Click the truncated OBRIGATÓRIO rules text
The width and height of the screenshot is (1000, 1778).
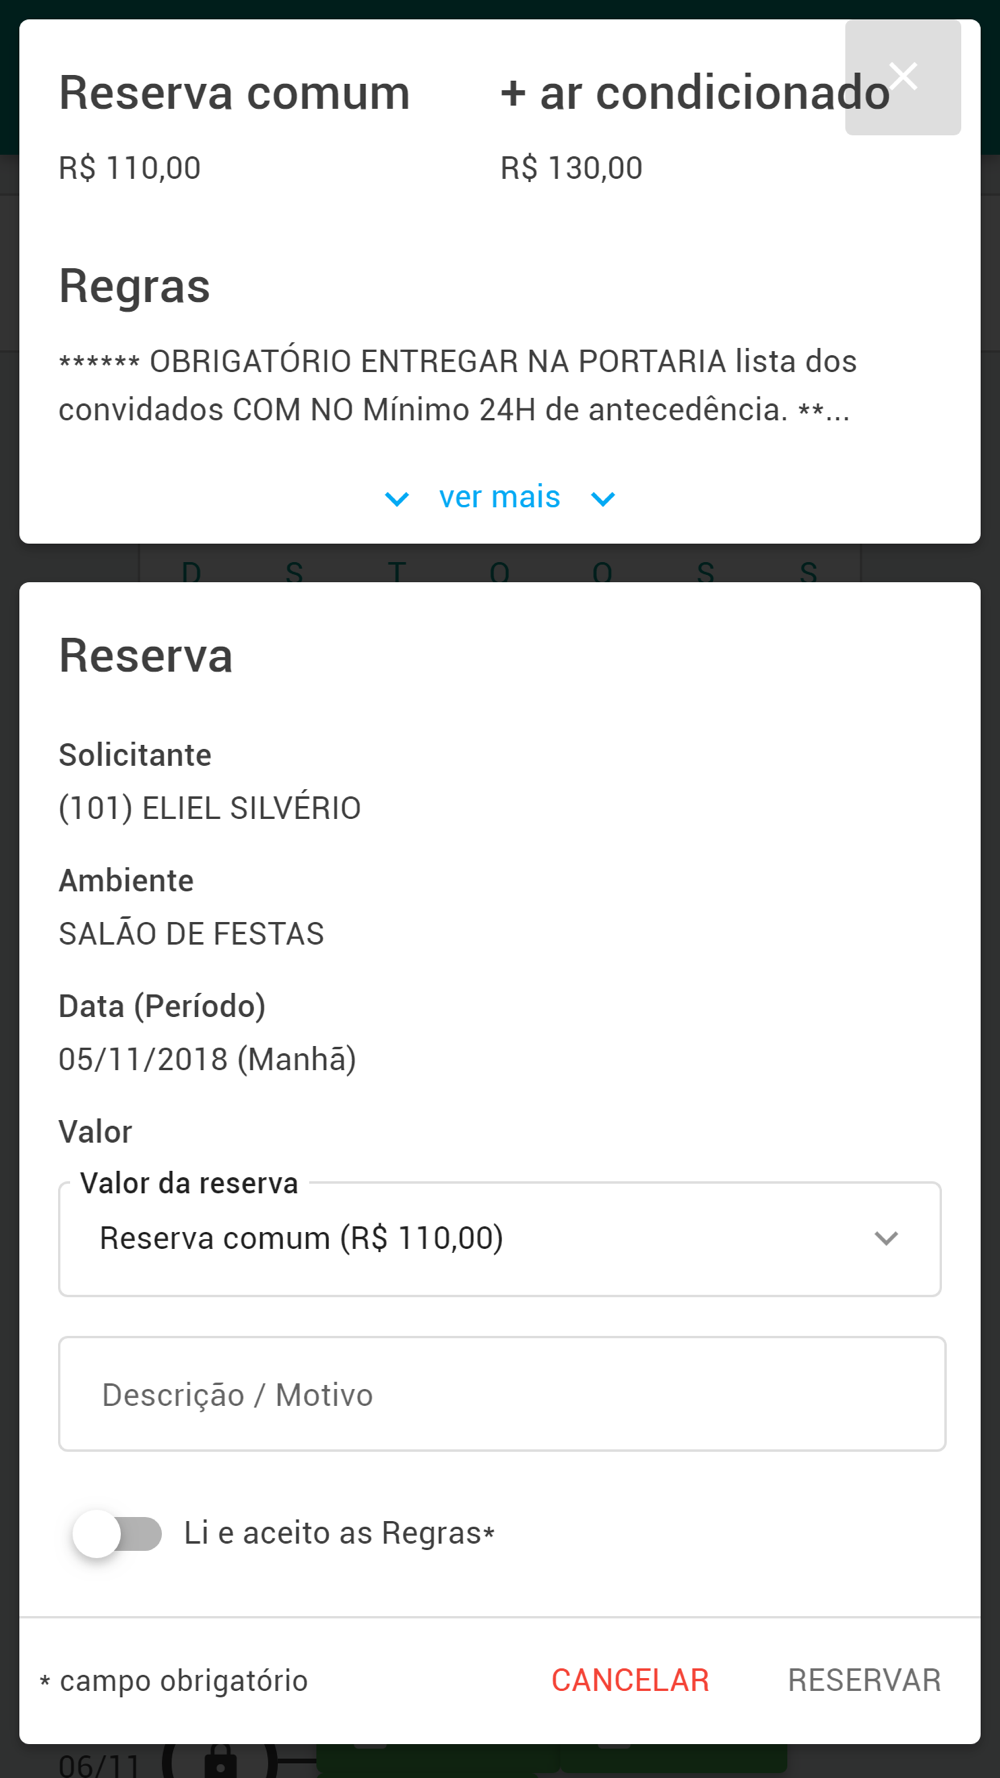(458, 385)
